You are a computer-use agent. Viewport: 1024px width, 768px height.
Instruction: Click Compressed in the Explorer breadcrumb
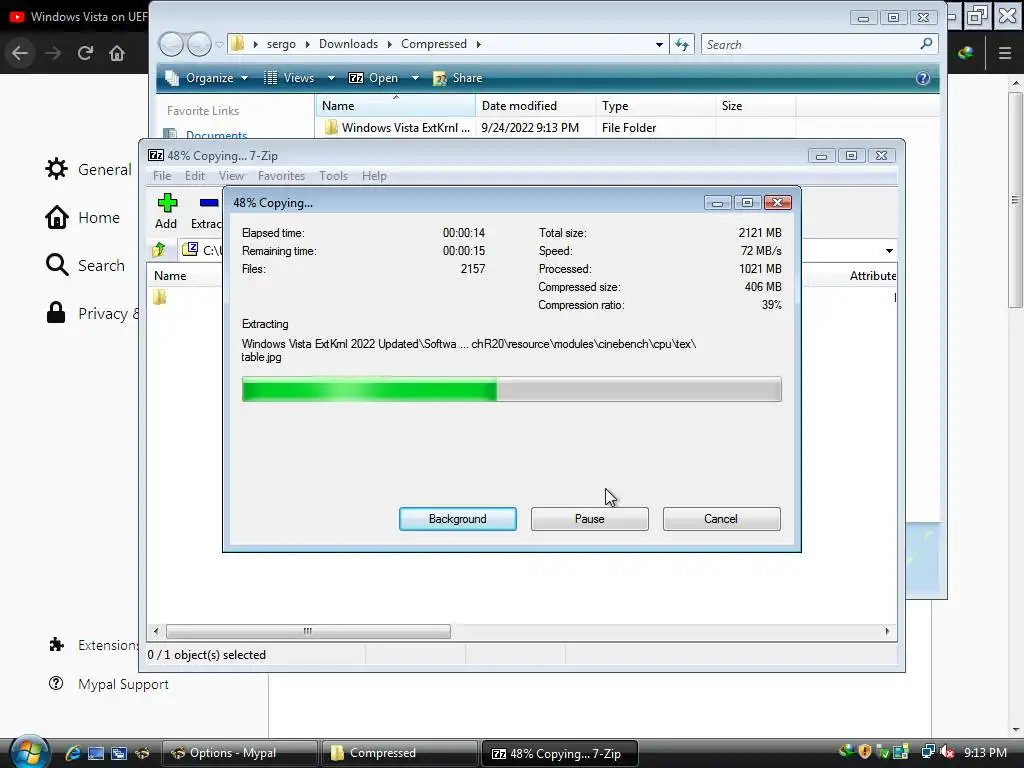pyautogui.click(x=434, y=44)
